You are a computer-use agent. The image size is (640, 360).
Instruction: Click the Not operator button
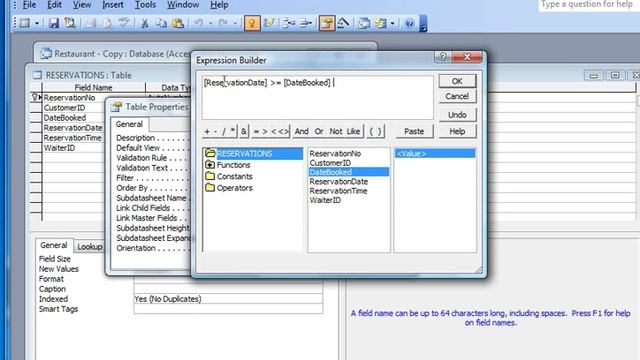pos(336,131)
